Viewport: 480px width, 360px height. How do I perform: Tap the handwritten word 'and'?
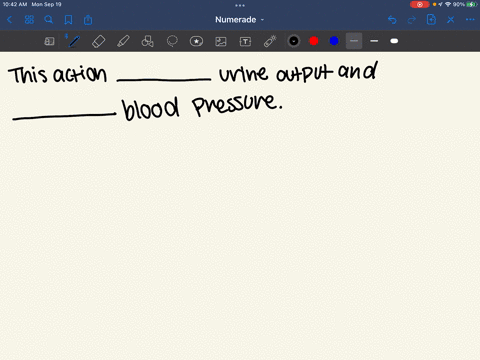358,70
